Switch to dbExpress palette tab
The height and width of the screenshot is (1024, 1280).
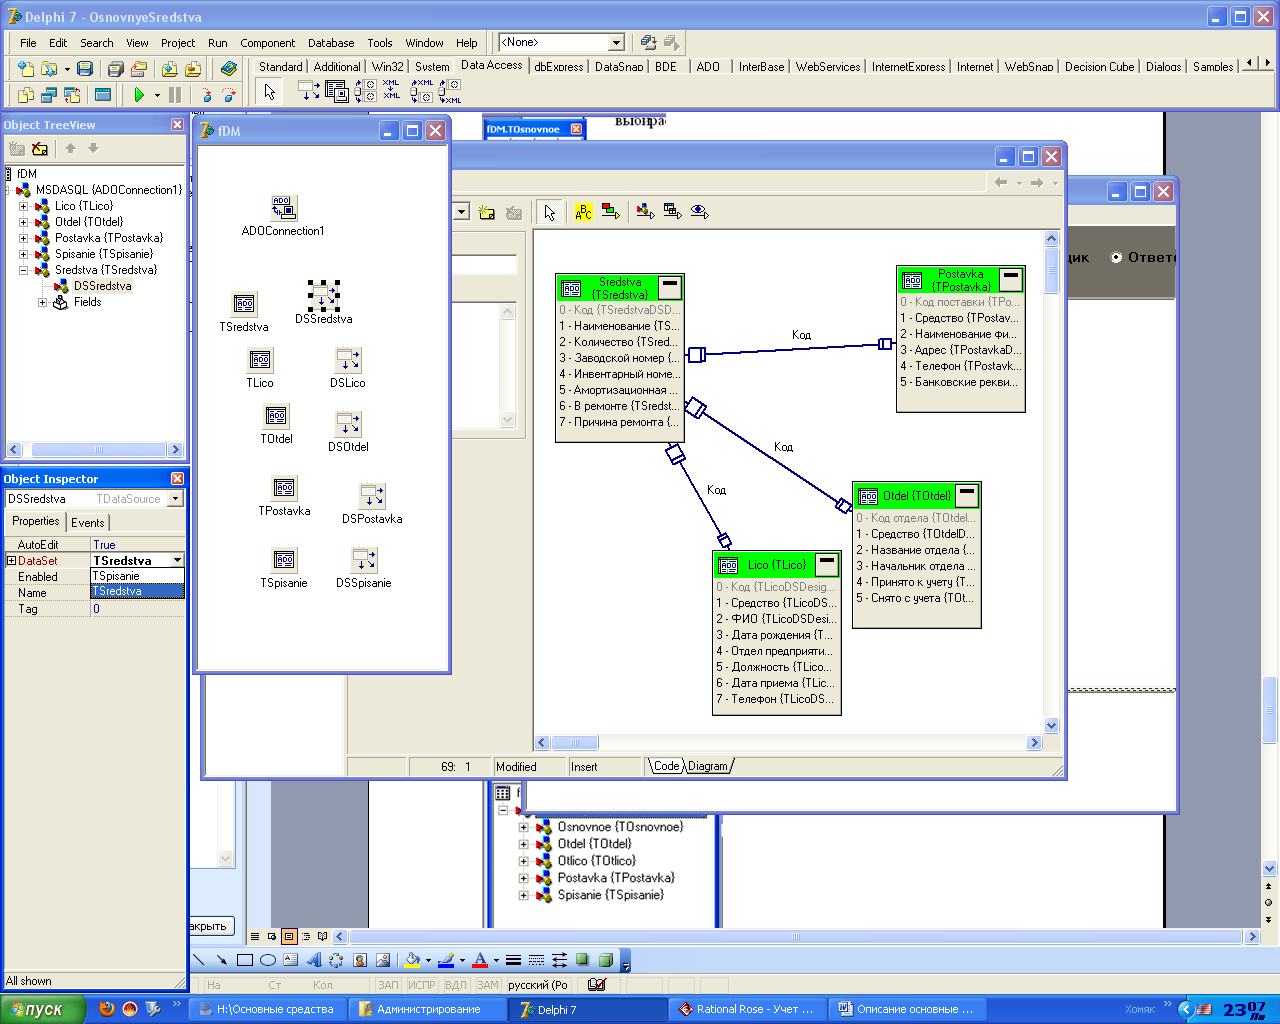559,67
